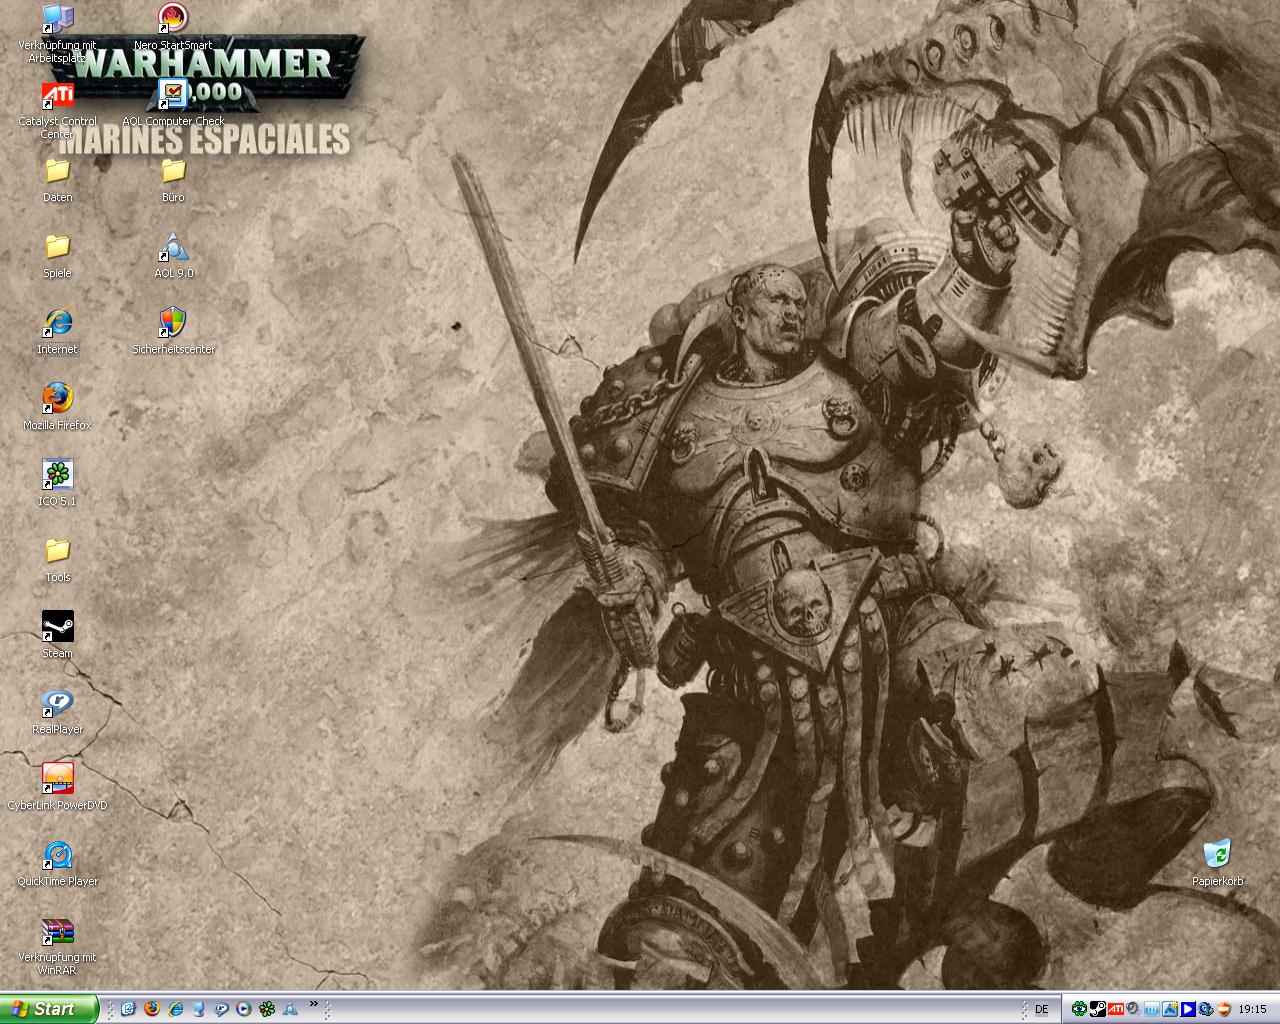Select the WinRAR shortcut icon
Image resolution: width=1280 pixels, height=1024 pixels.
pos(57,932)
